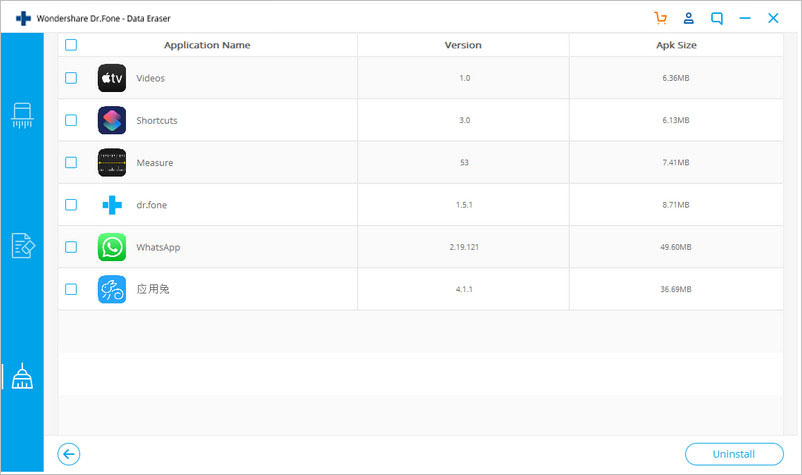
Task: Check the select-all applications checkbox
Action: [x=71, y=45]
